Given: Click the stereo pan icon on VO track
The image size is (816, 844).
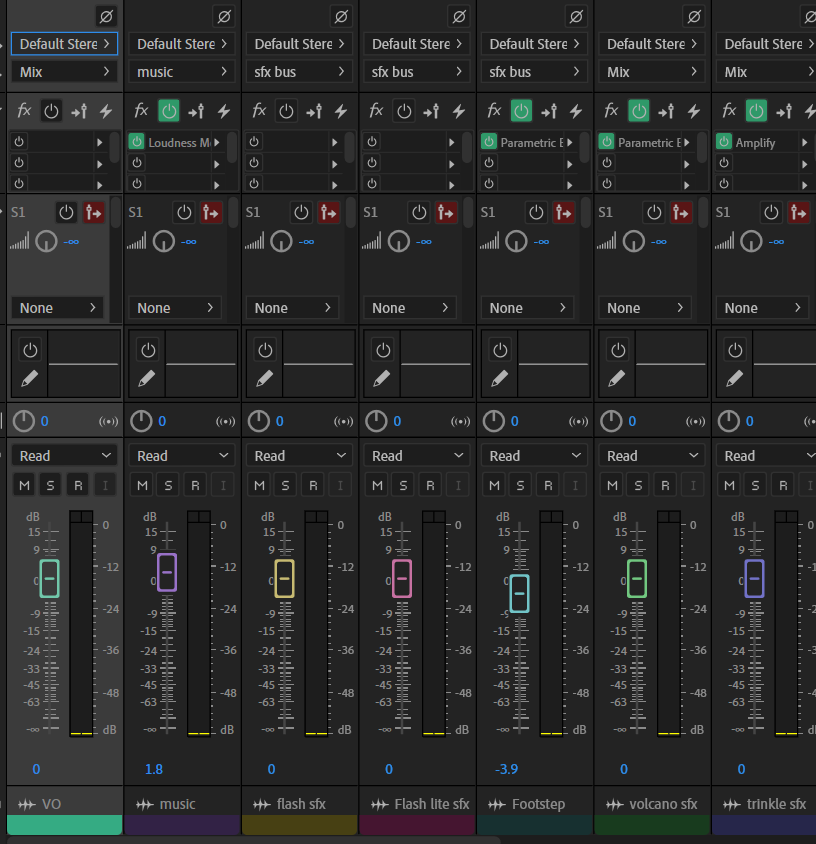Looking at the screenshot, I should point(108,421).
